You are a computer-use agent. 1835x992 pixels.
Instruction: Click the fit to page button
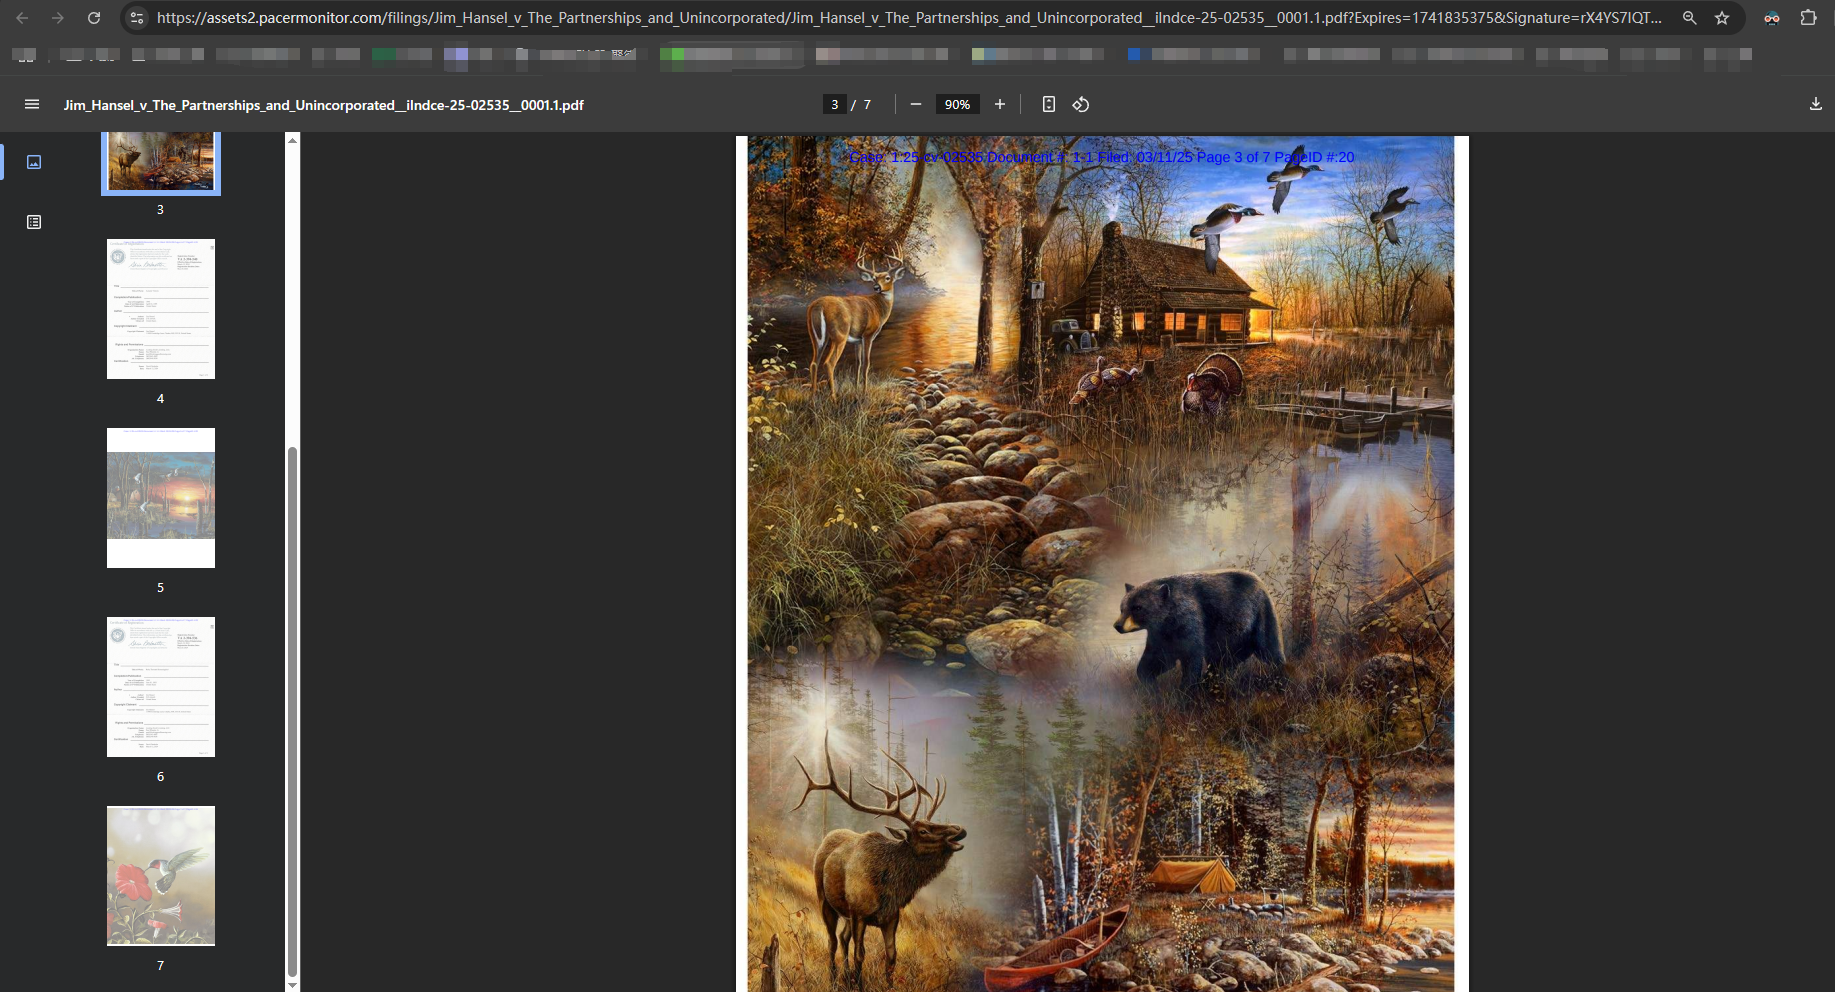(x=1048, y=105)
